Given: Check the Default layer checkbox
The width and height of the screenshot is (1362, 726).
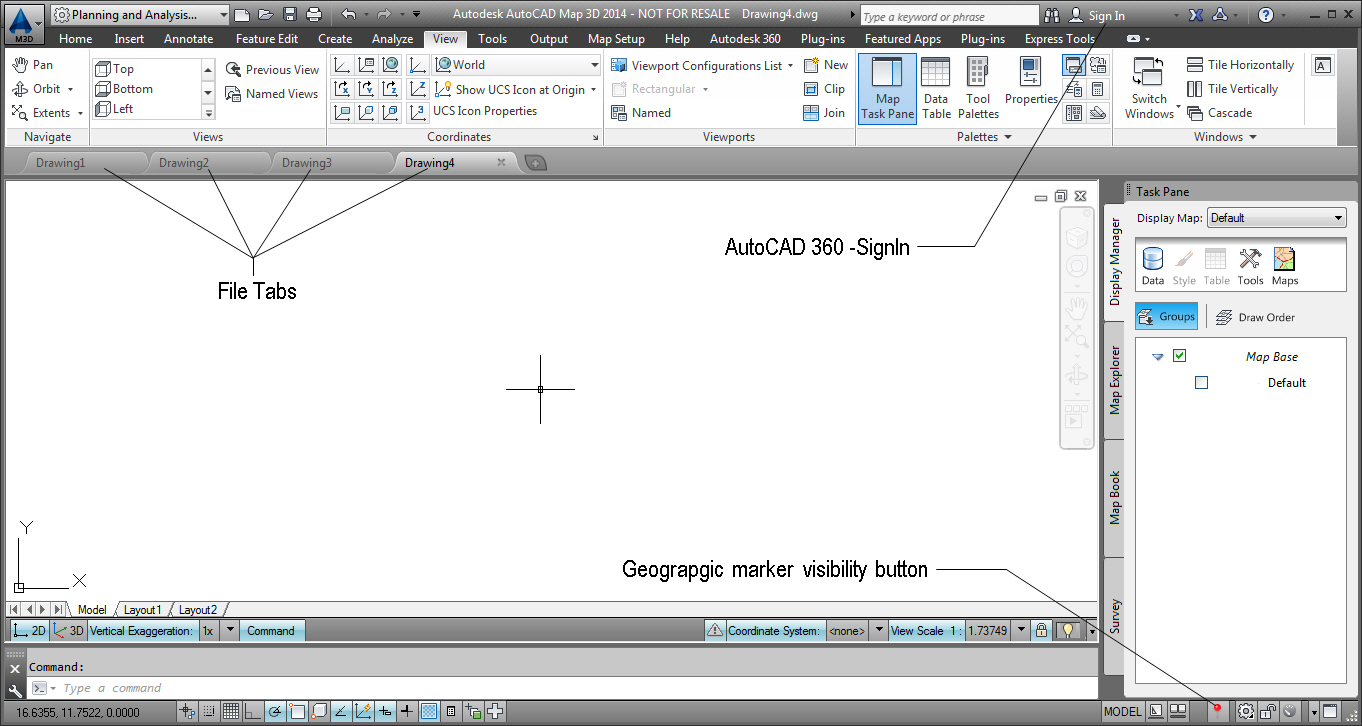Looking at the screenshot, I should tap(1202, 382).
